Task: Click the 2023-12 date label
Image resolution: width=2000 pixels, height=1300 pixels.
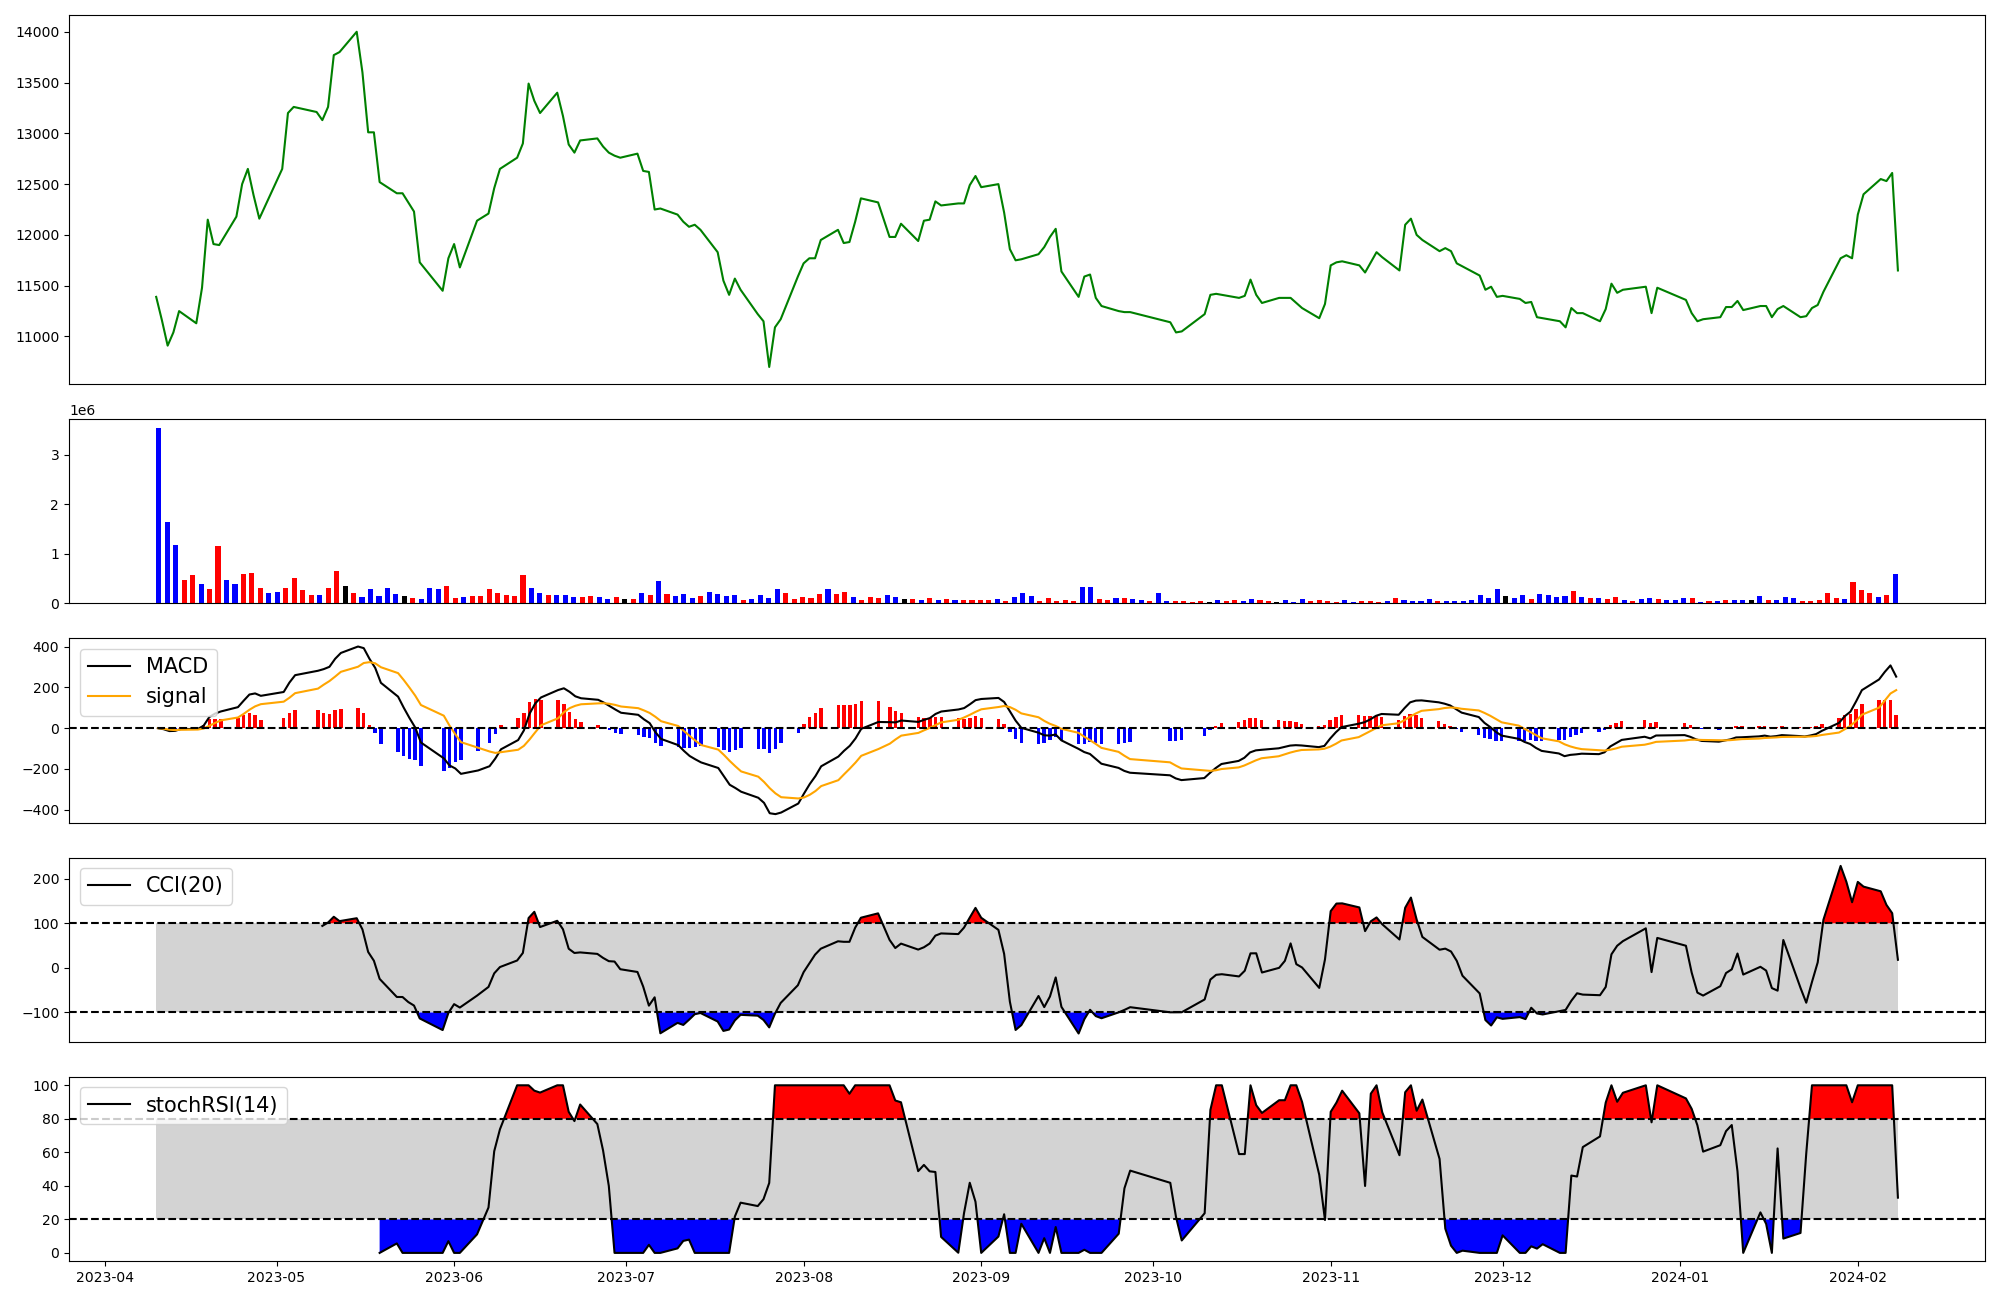Action: pos(1502,1277)
